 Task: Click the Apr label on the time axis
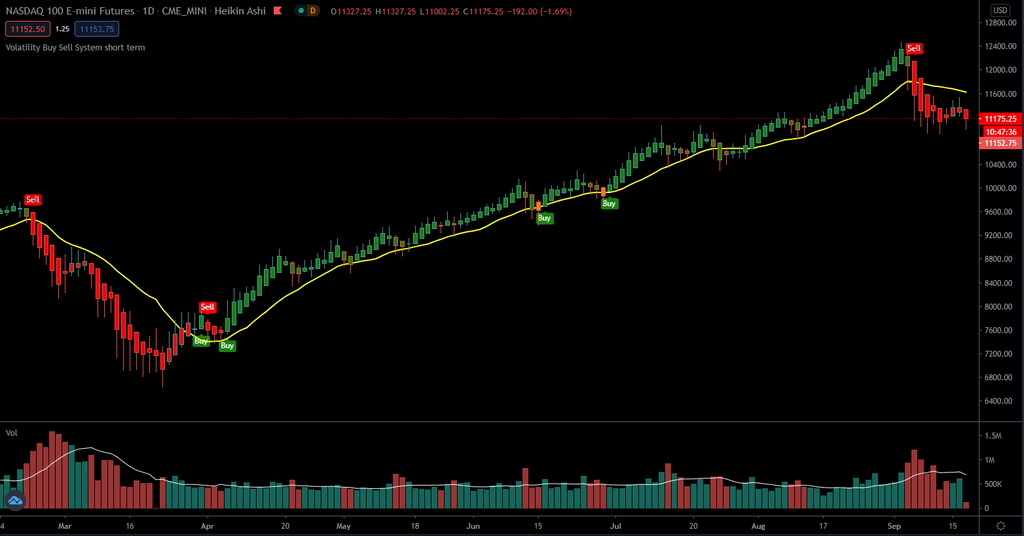[207, 526]
